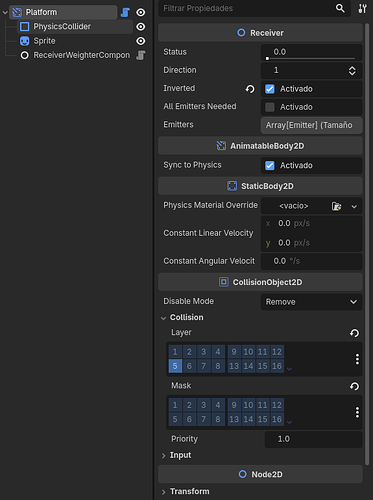Collapse the Platform node tree
Viewport: 373px width, 500px height.
[5, 12]
